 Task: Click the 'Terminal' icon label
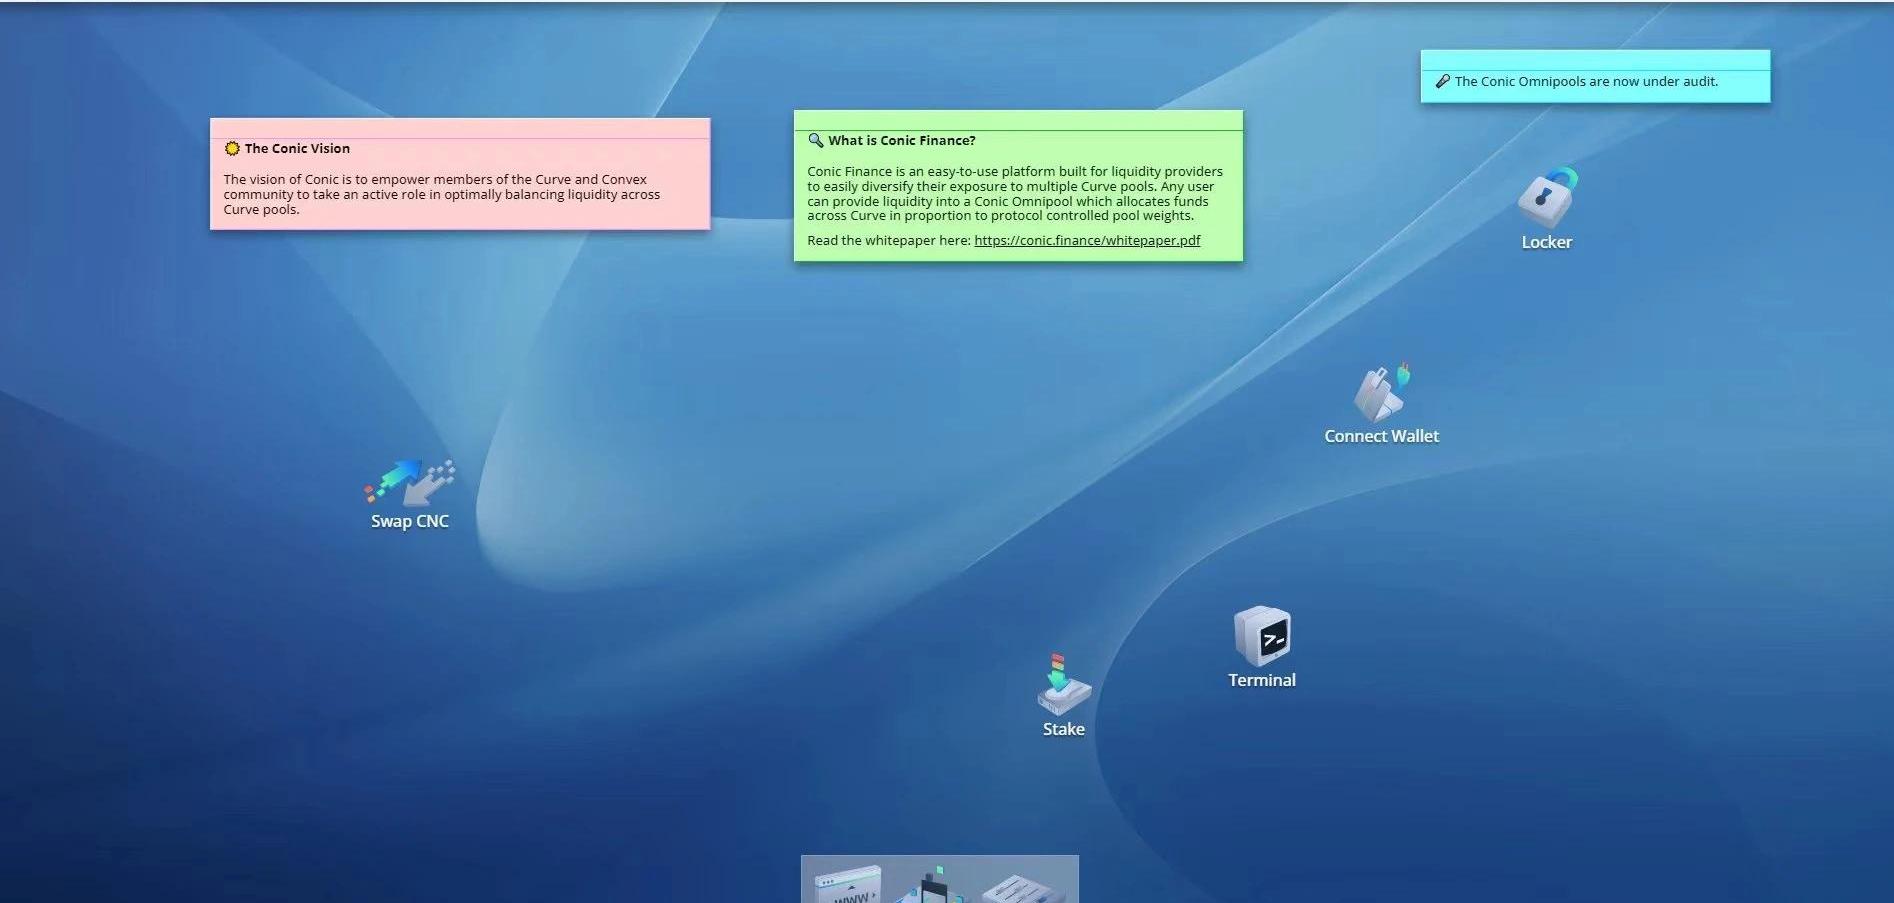(x=1262, y=680)
